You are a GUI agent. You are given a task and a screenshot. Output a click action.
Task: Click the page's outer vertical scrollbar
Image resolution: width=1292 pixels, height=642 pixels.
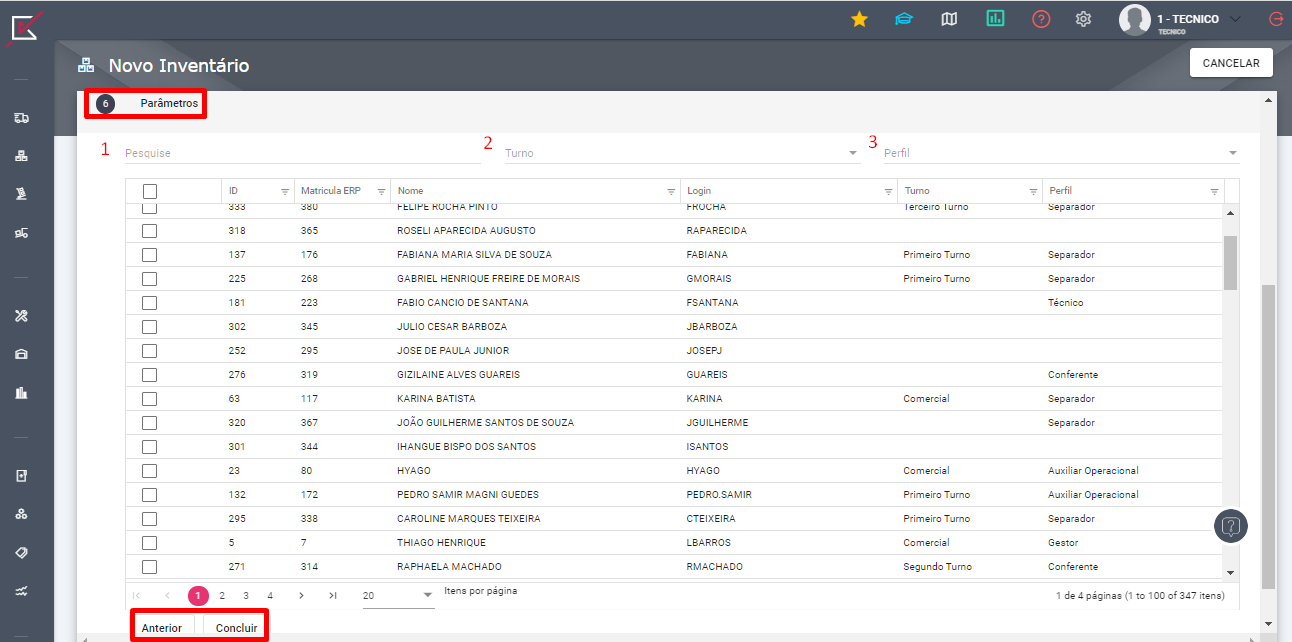point(1269,436)
